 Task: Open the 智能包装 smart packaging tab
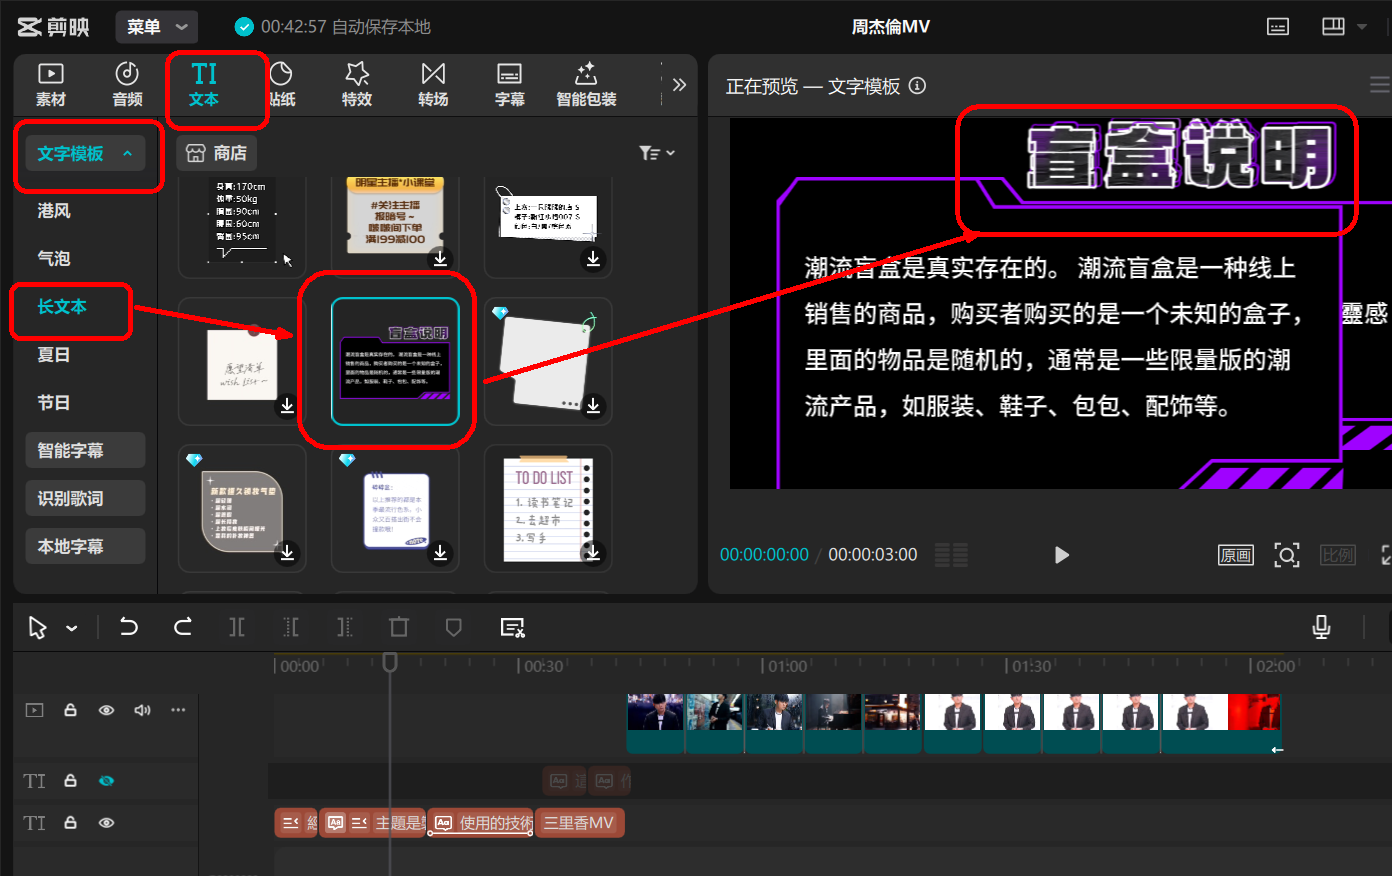point(586,84)
